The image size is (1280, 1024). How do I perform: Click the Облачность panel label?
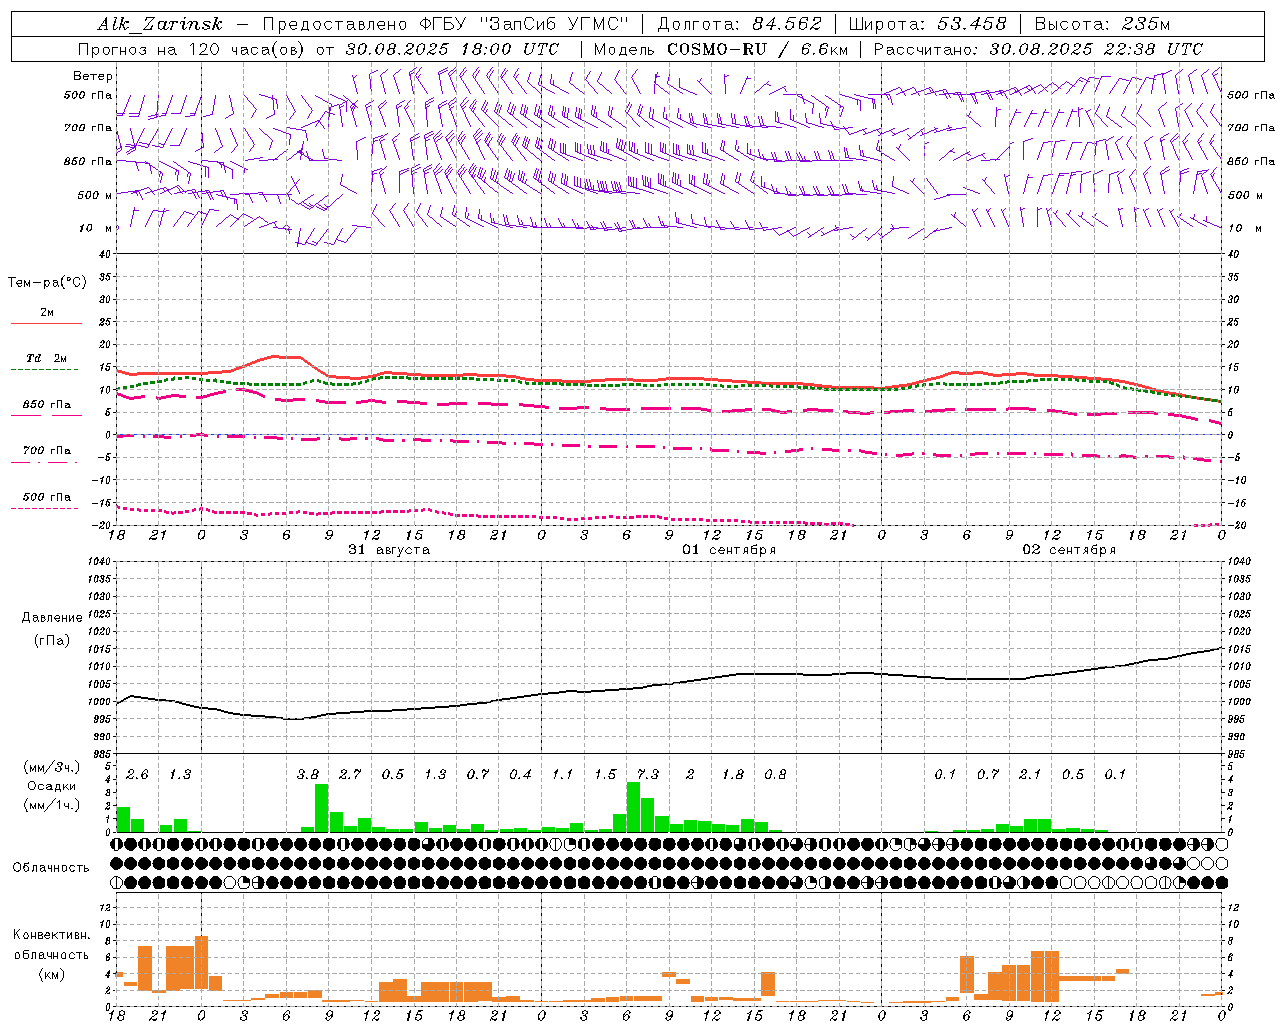click(51, 868)
